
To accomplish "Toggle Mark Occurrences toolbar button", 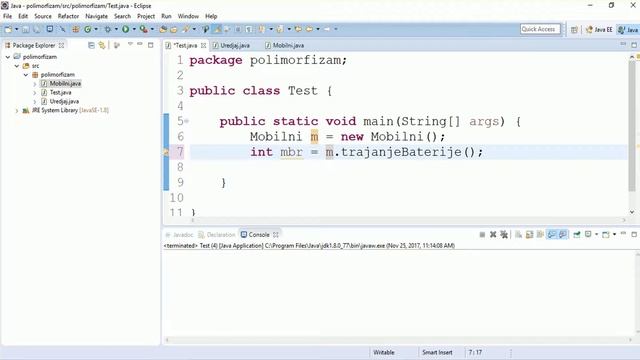I will (x=217, y=29).
